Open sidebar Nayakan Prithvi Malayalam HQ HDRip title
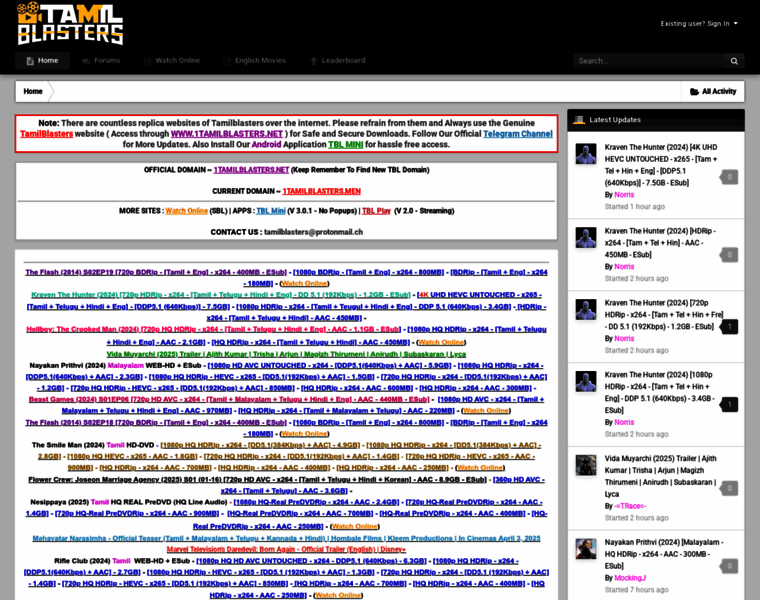 [664, 554]
